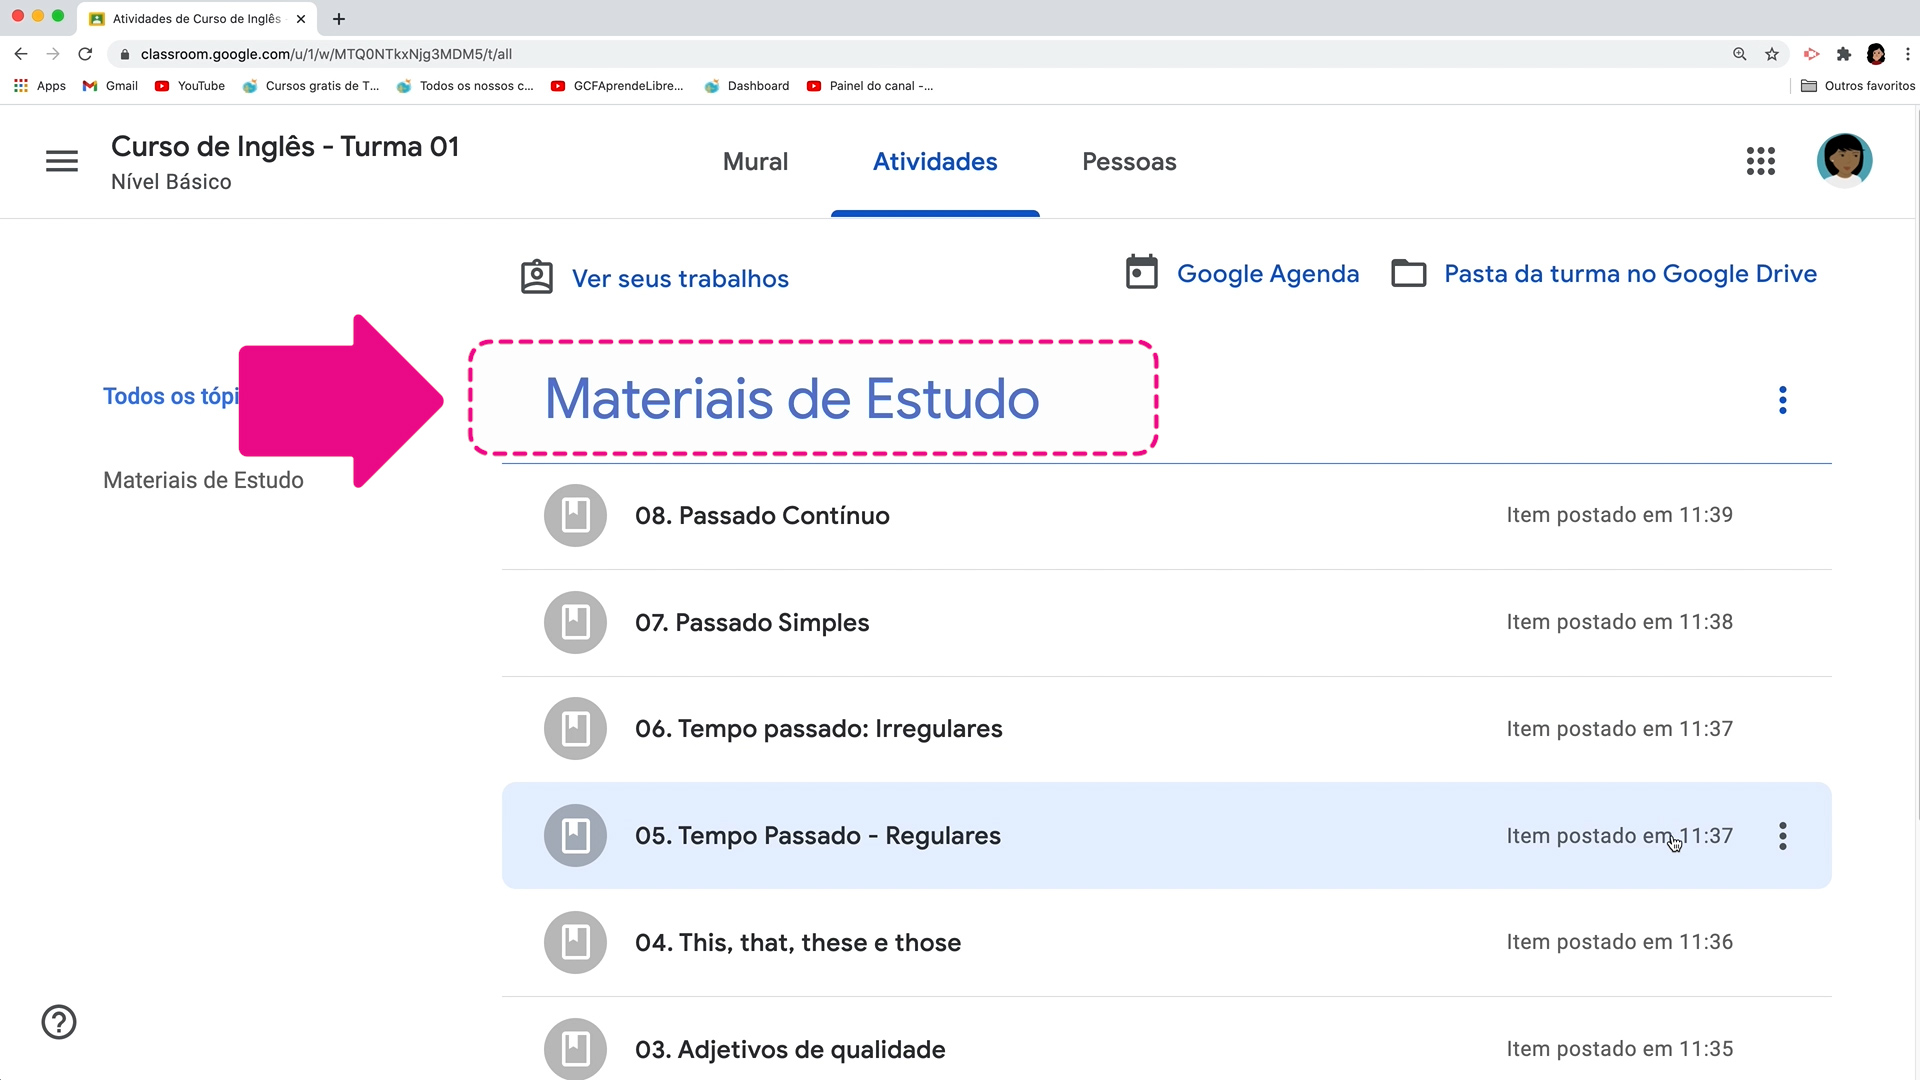Click the material item icon for Tempo passado Irregulares
Image resolution: width=1920 pixels, height=1080 pixels.
tap(574, 728)
